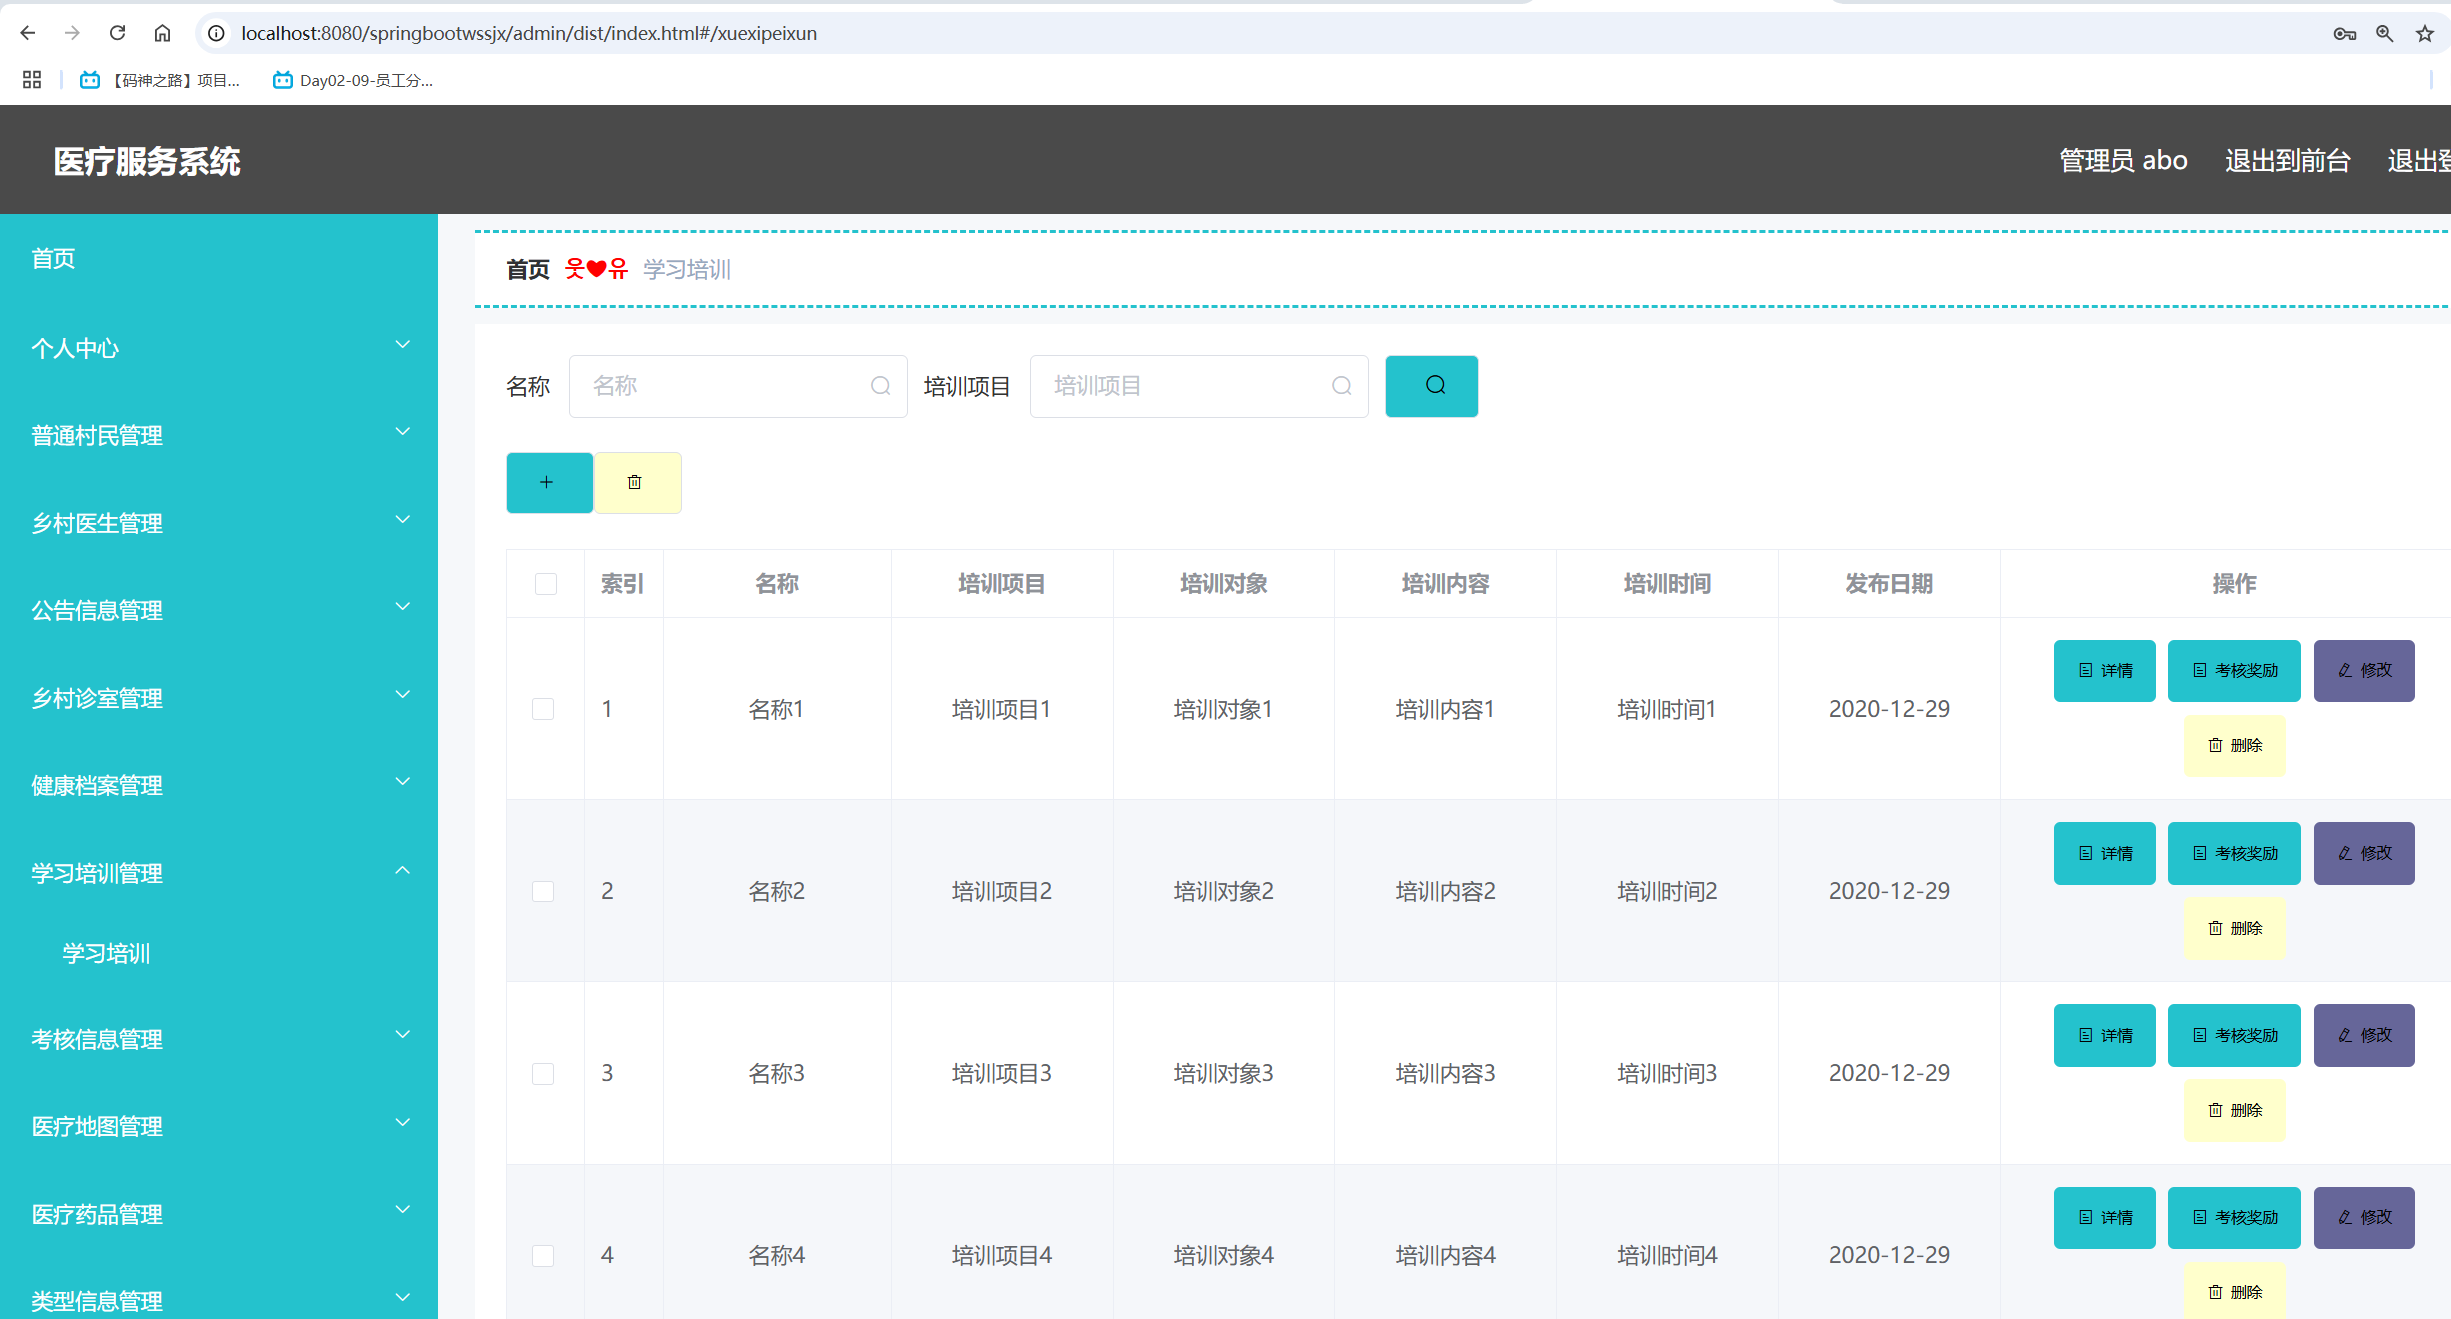Click magnifier icon inside 名称 field

click(880, 386)
